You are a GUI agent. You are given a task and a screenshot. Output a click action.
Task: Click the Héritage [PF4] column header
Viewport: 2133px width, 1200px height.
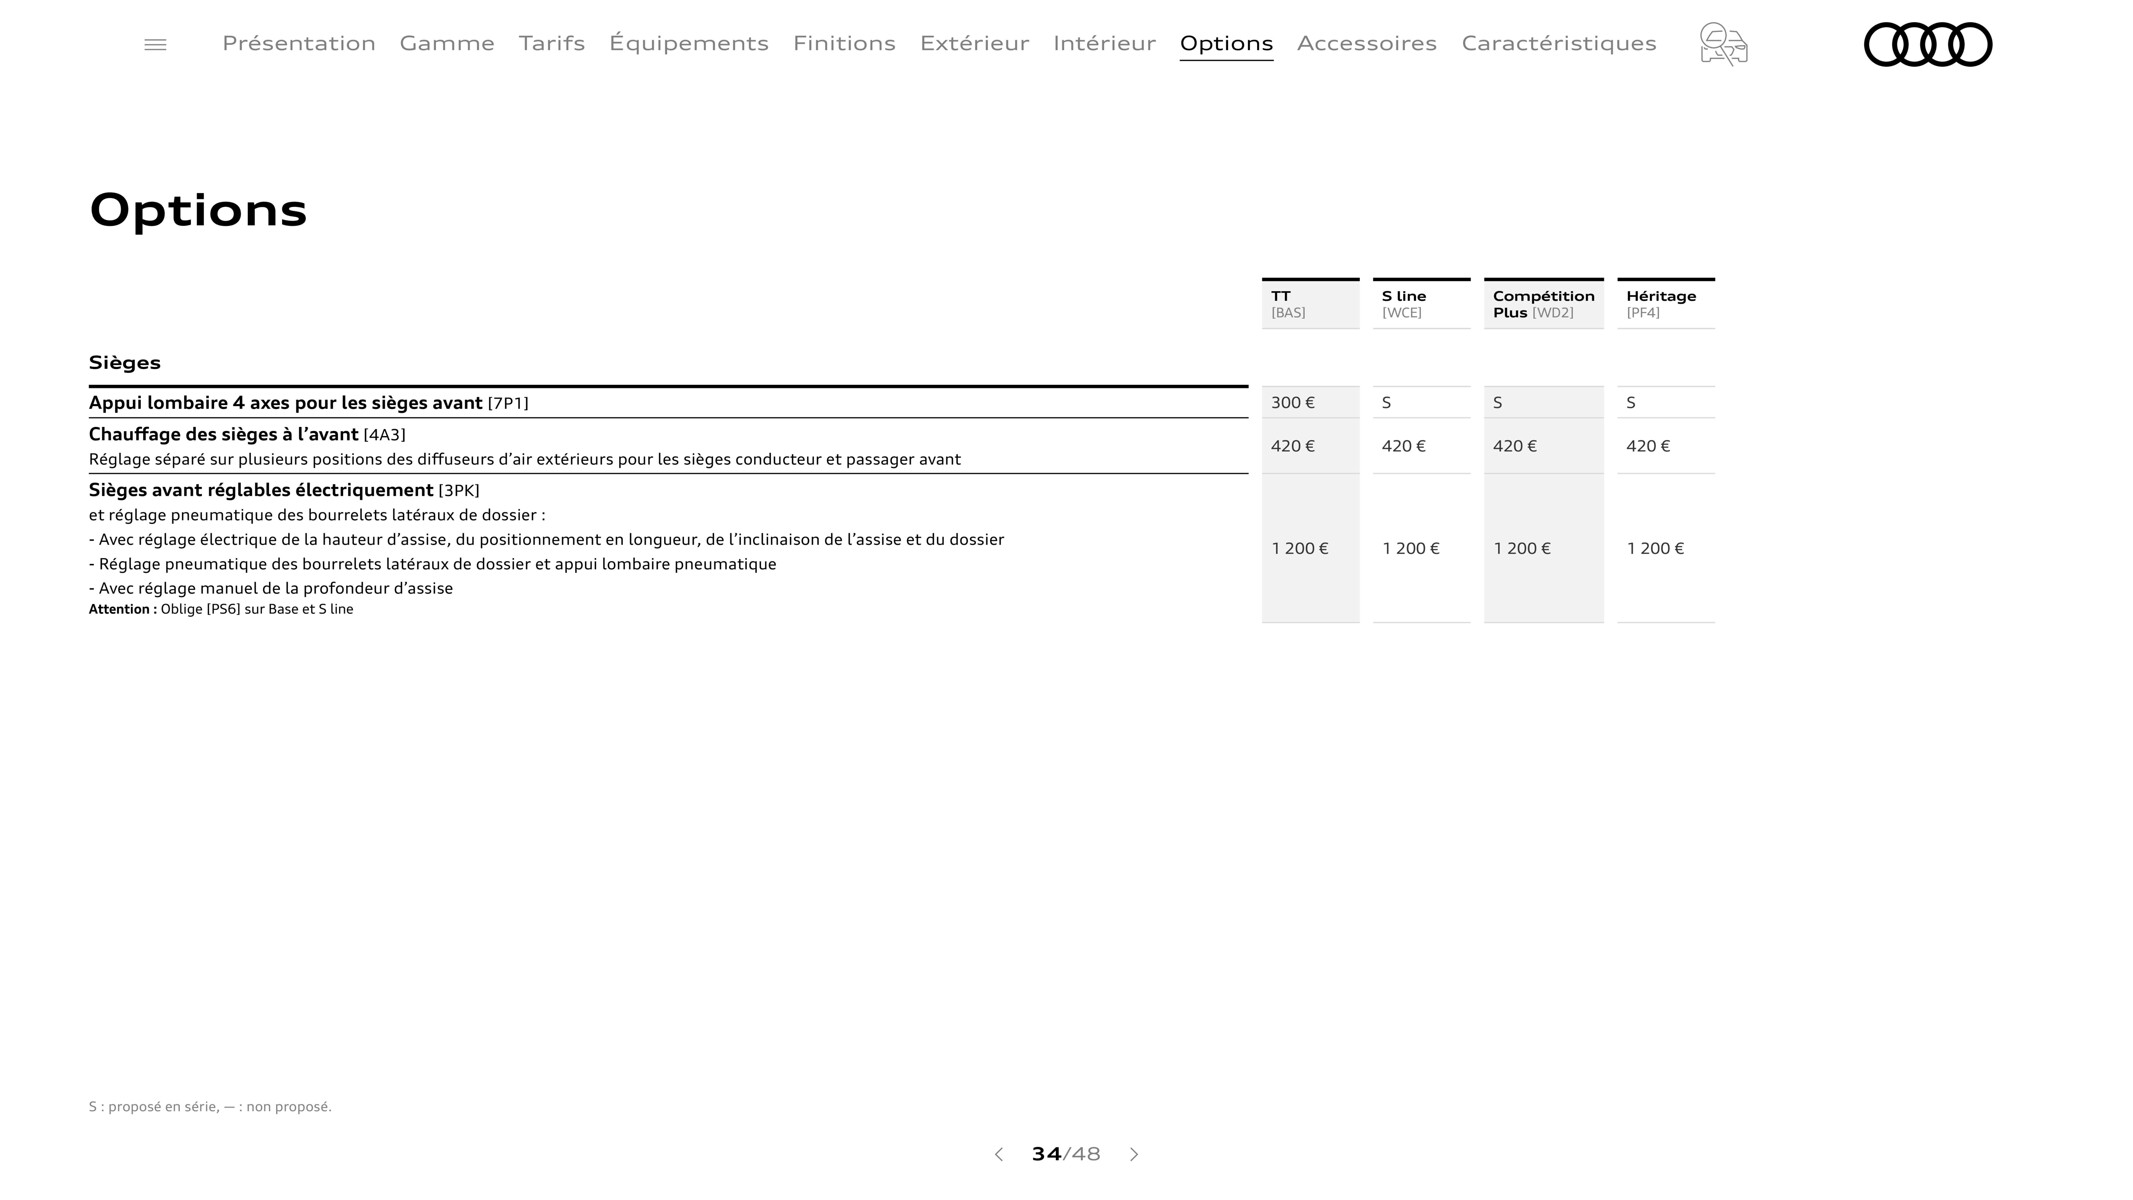coord(1665,304)
